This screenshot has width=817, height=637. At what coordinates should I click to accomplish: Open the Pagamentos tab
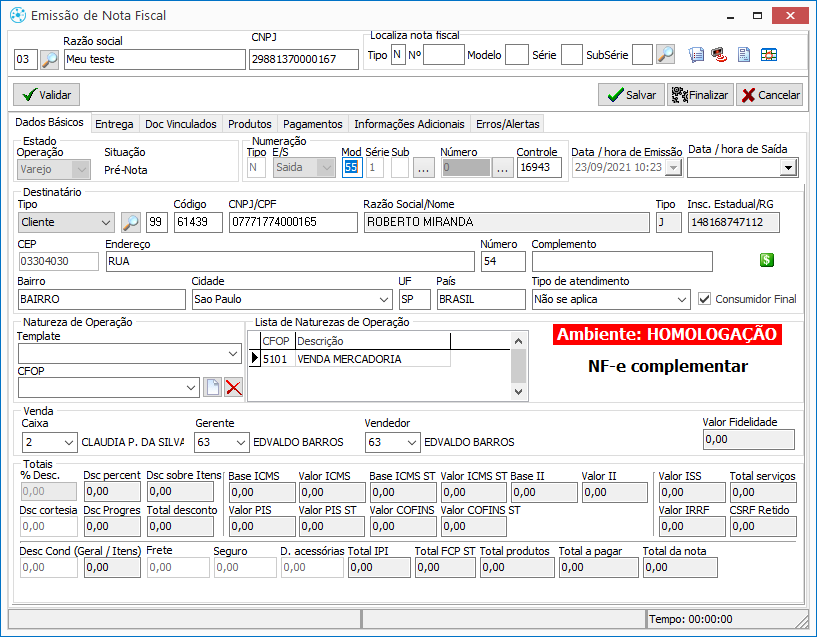pyautogui.click(x=313, y=124)
